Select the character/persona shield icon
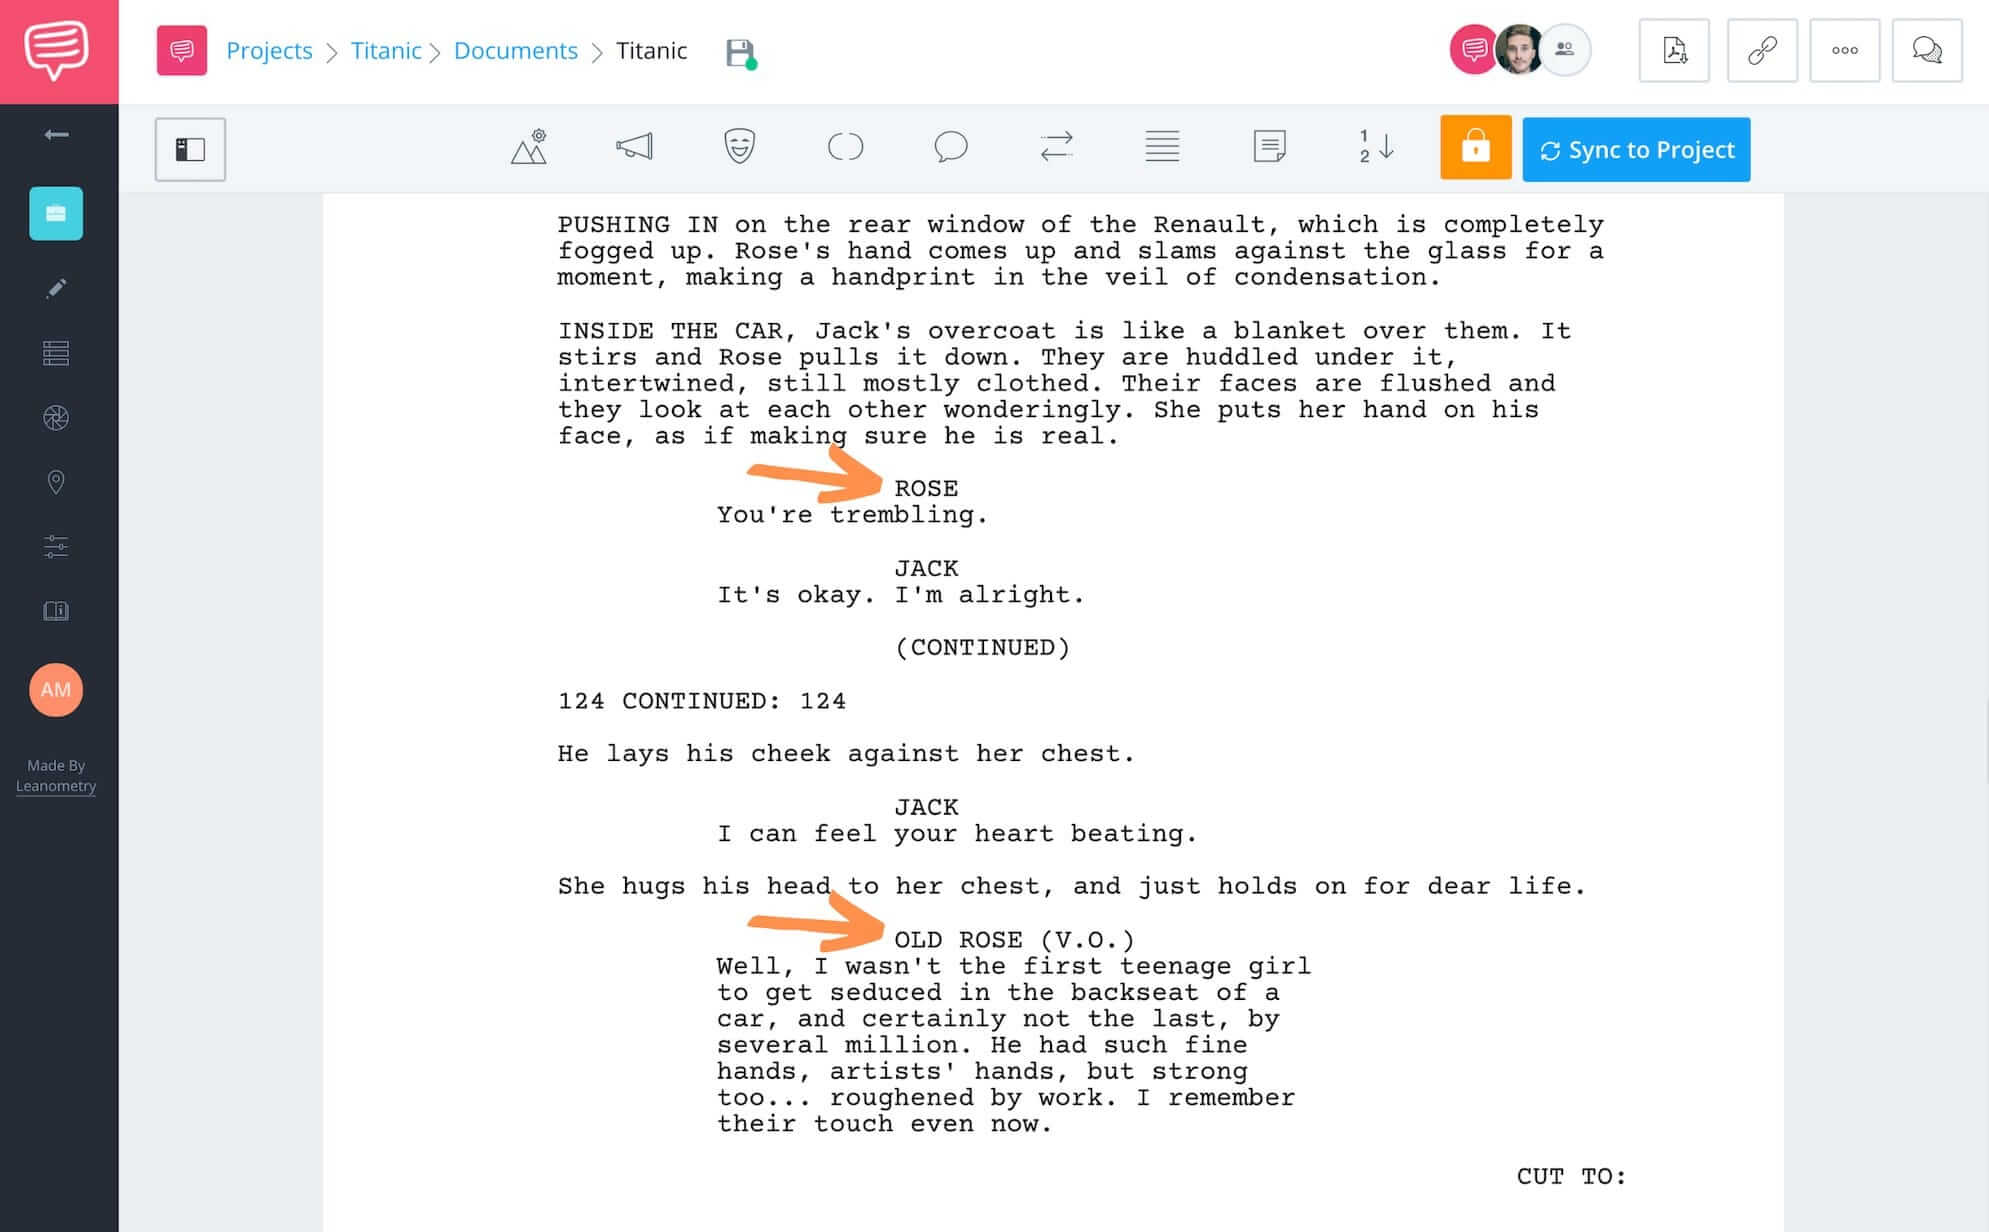The width and height of the screenshot is (1989, 1232). (x=739, y=148)
